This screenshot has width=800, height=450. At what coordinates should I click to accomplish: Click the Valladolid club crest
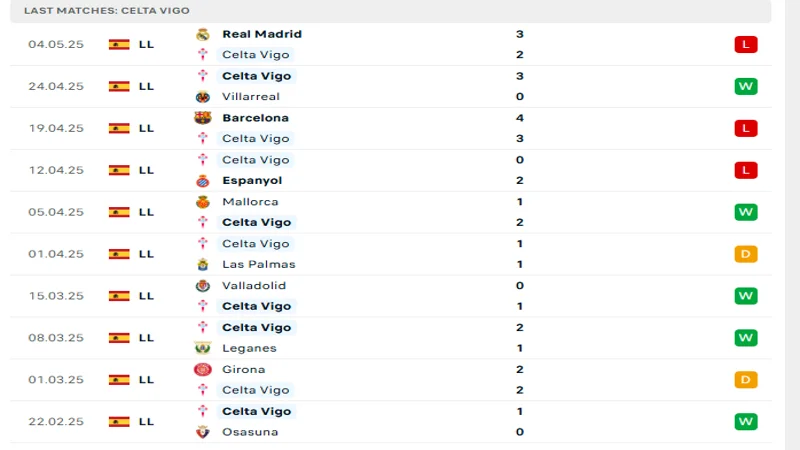202,286
